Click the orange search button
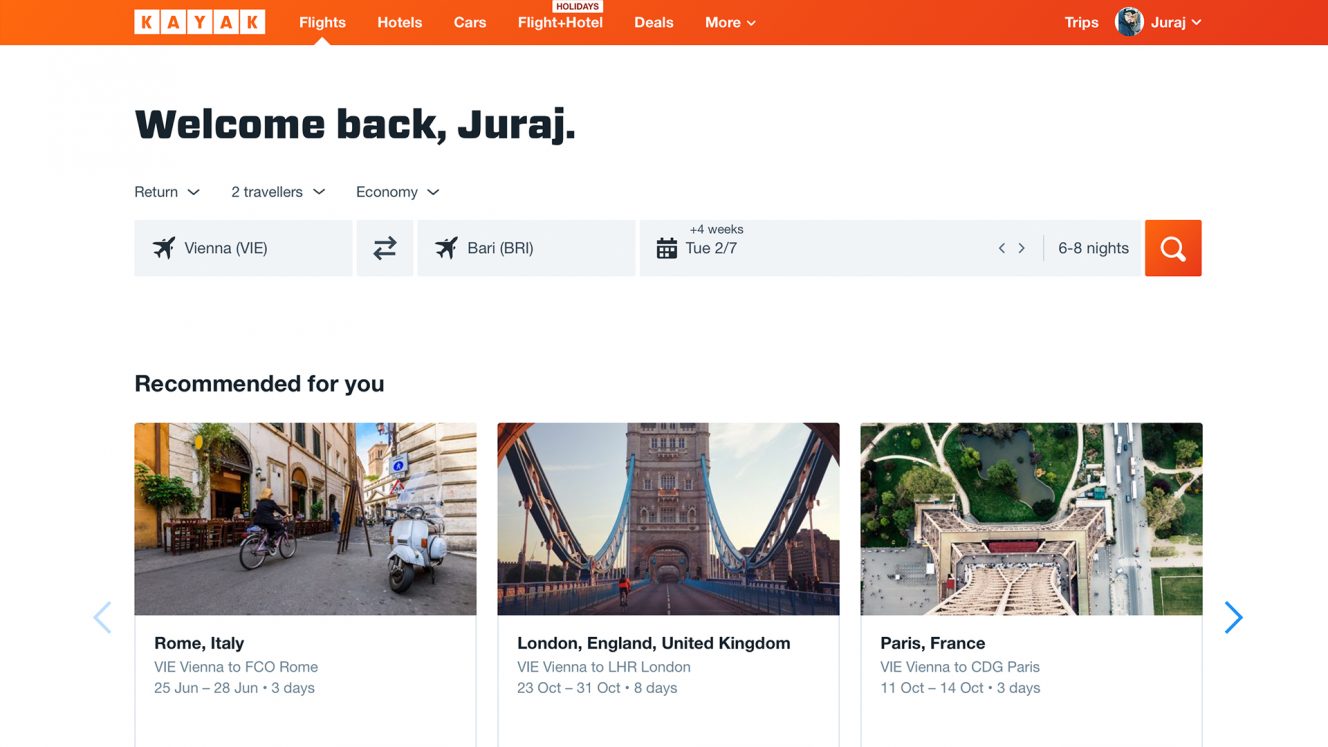The height and width of the screenshot is (747, 1328). click(x=1173, y=248)
